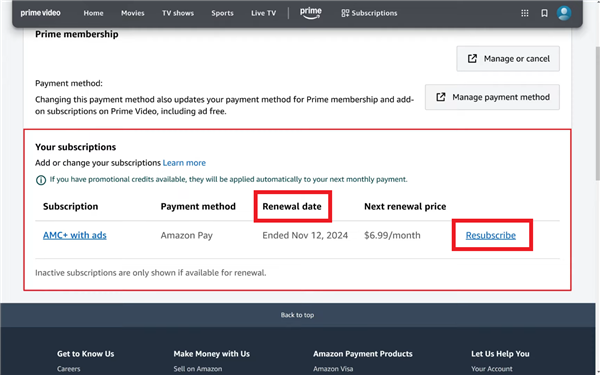Open the Your Account footer link
Viewport: 600px width, 375px height.
(492, 369)
